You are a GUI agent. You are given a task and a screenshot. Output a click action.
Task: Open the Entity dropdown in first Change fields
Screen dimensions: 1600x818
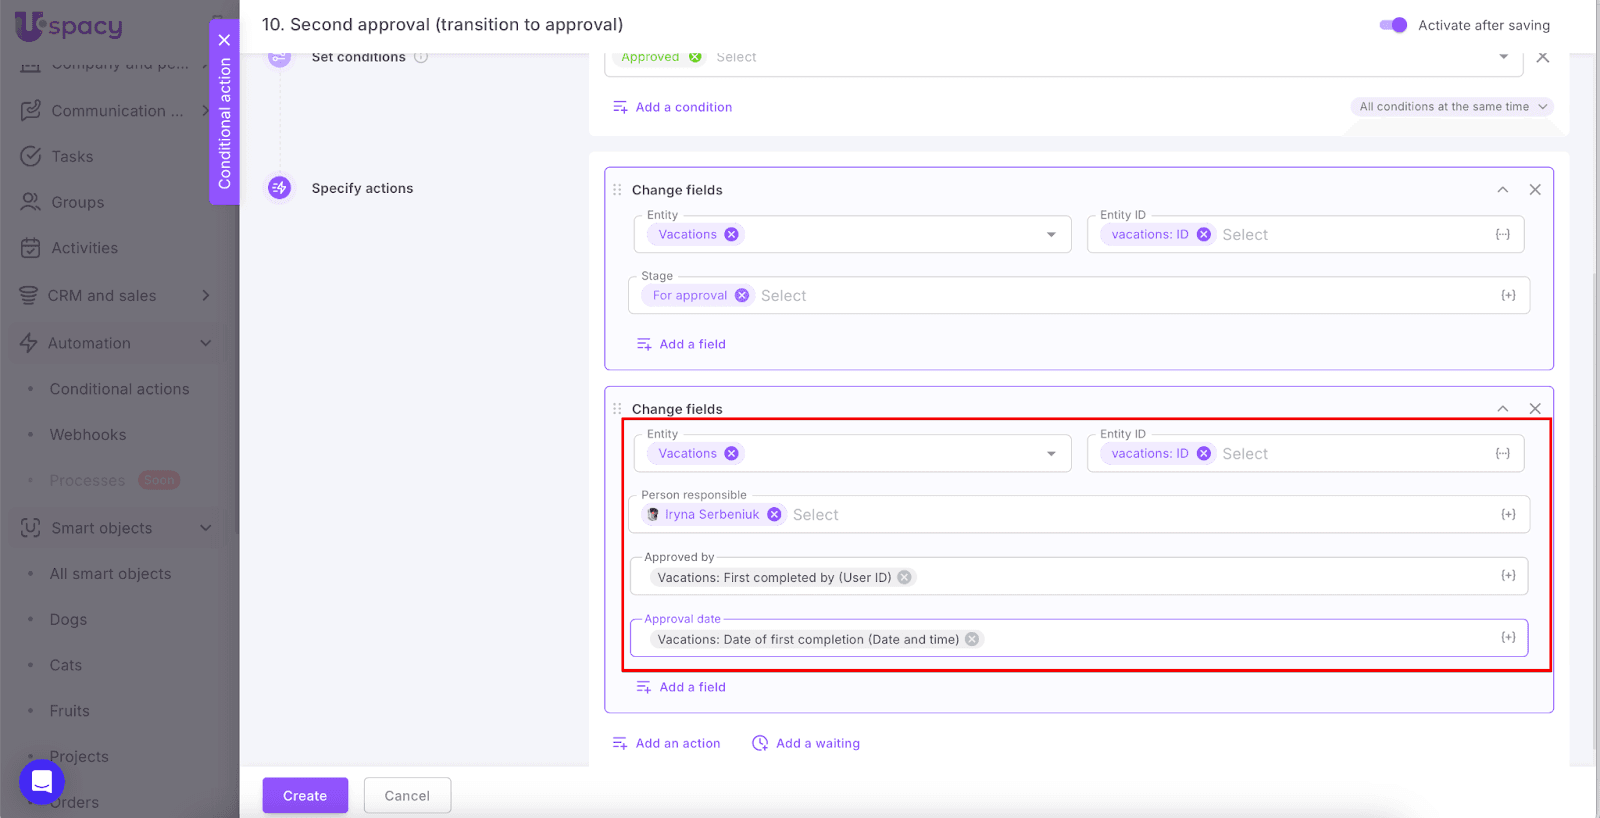click(1051, 235)
